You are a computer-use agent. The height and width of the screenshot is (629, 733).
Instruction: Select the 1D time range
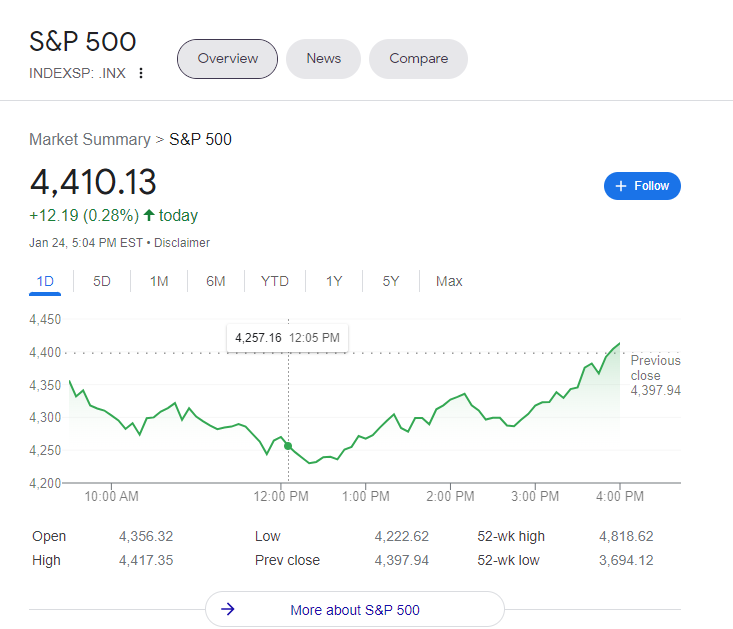pyautogui.click(x=45, y=281)
